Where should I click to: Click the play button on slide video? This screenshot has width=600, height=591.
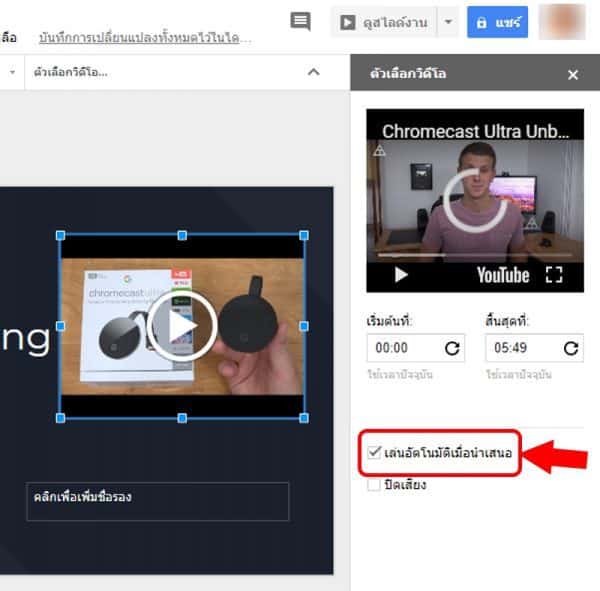[182, 325]
